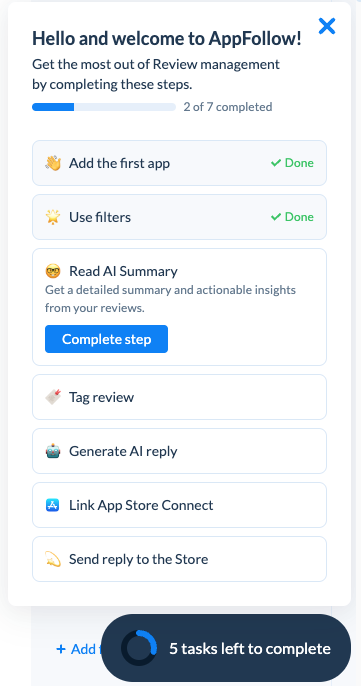This screenshot has height=686, width=361.
Task: Expand the Send reply to the Store step
Action: point(179,559)
